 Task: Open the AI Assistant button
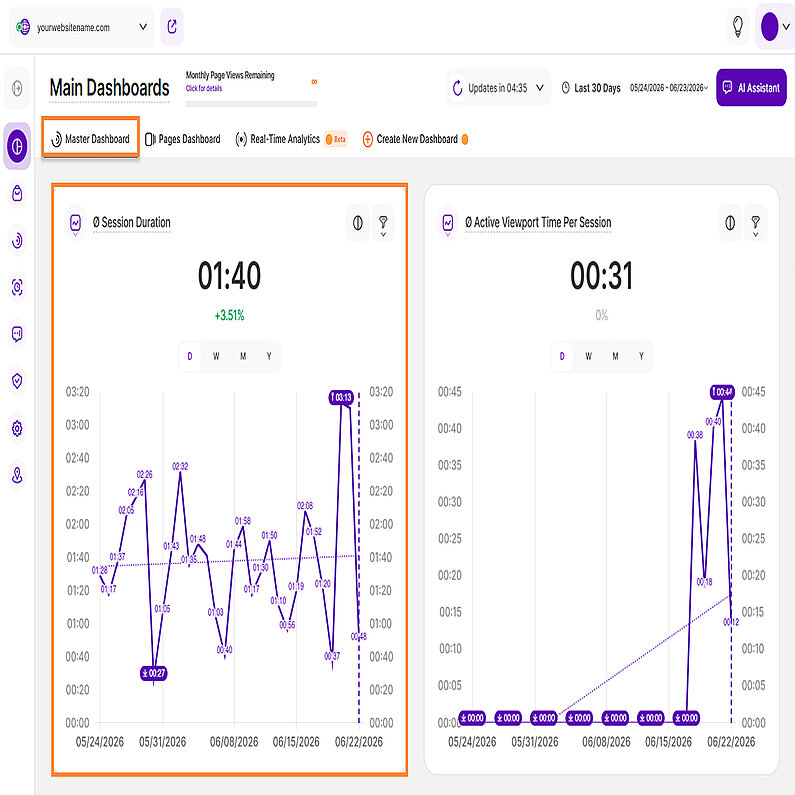tap(751, 88)
